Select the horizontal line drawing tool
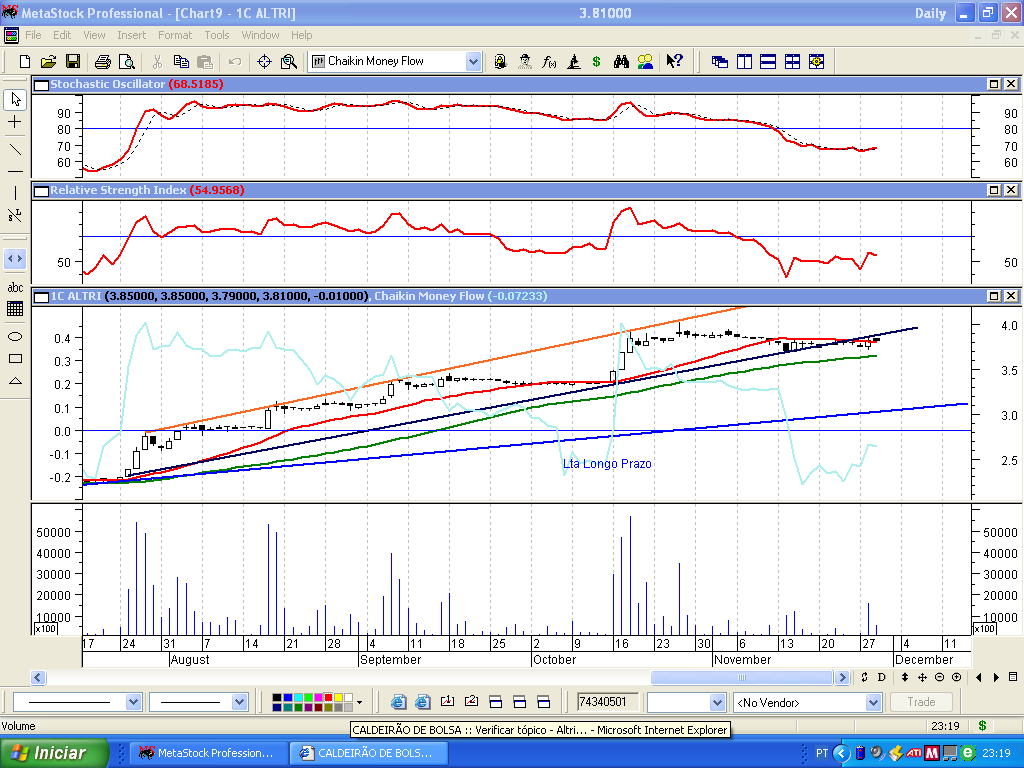 point(15,172)
